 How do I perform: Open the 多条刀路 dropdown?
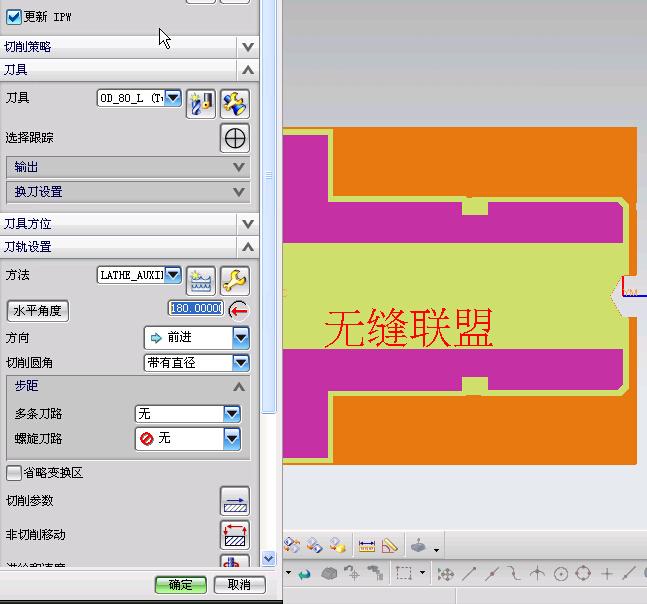pos(232,414)
